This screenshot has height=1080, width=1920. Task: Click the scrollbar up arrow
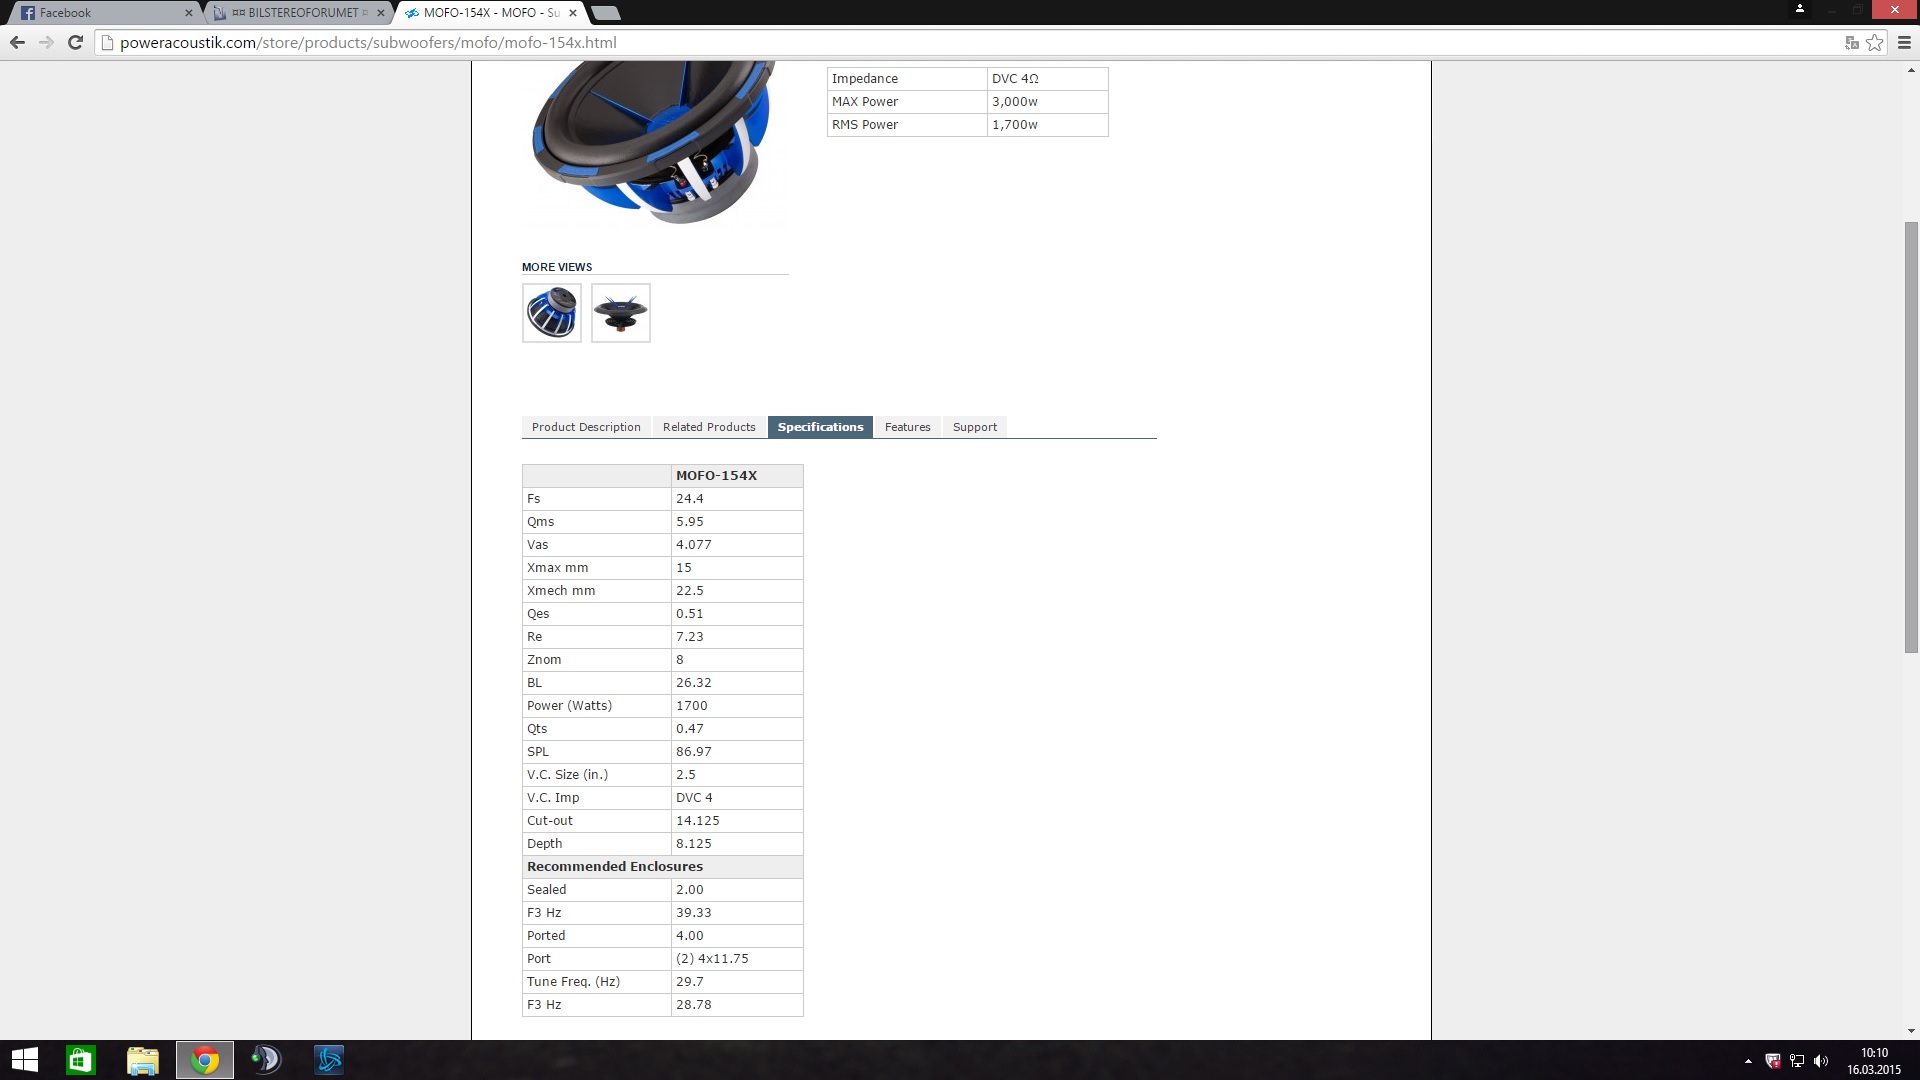coord(1911,70)
